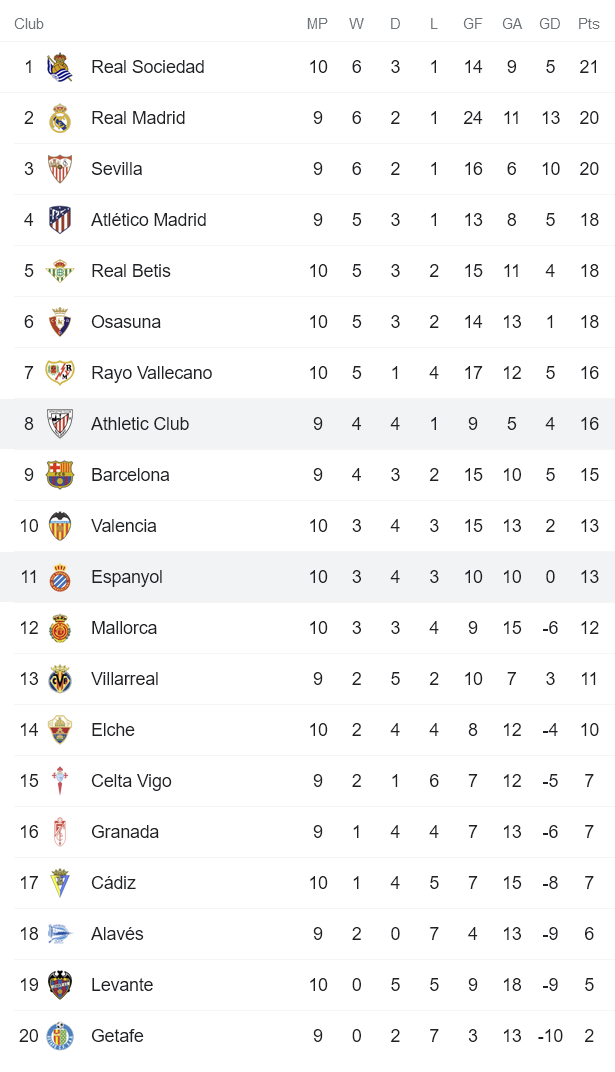
Task: Open the Osasuna team name link
Action: pyautogui.click(x=126, y=322)
